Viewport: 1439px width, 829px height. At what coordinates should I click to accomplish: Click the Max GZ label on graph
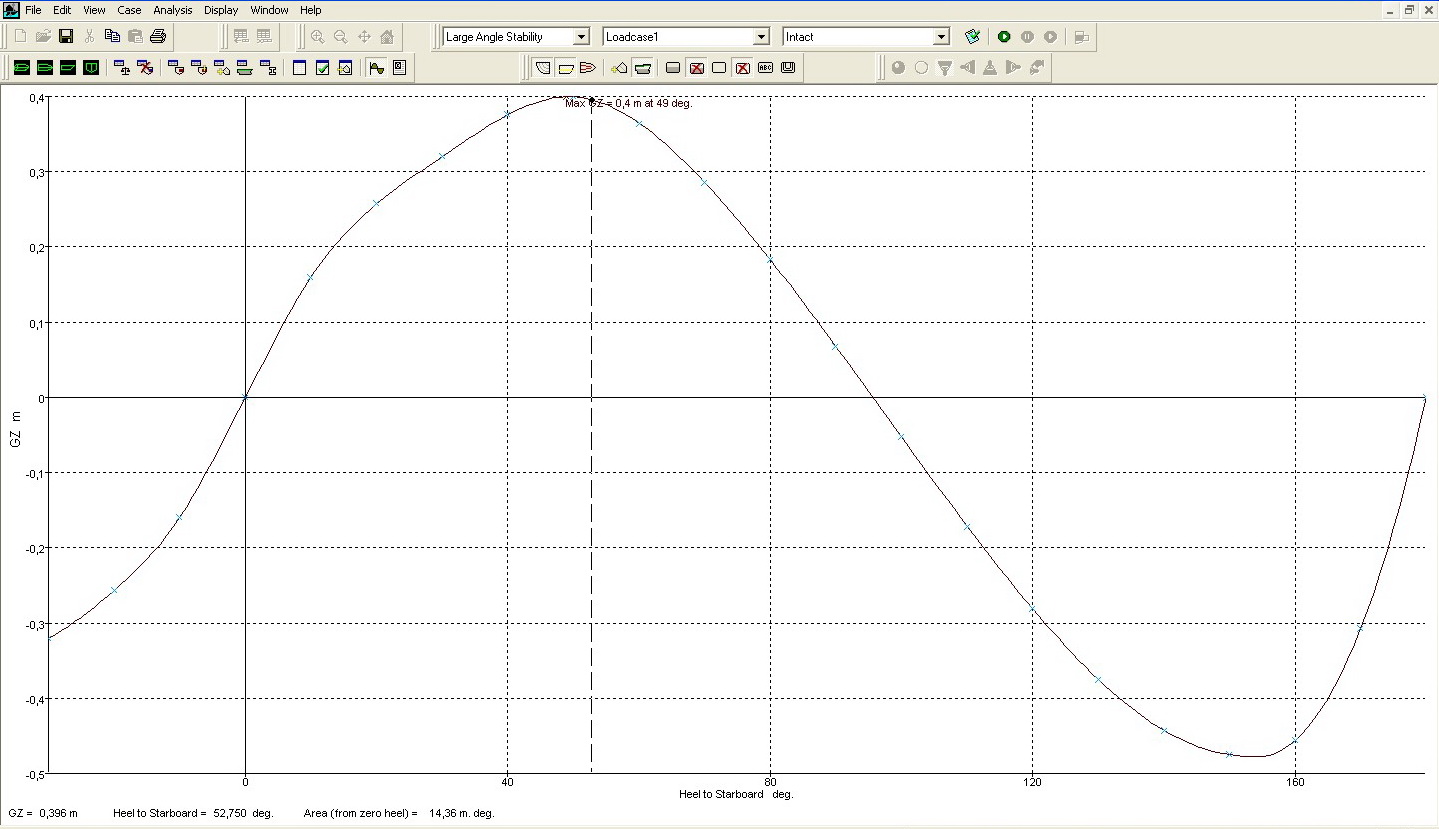click(x=628, y=103)
